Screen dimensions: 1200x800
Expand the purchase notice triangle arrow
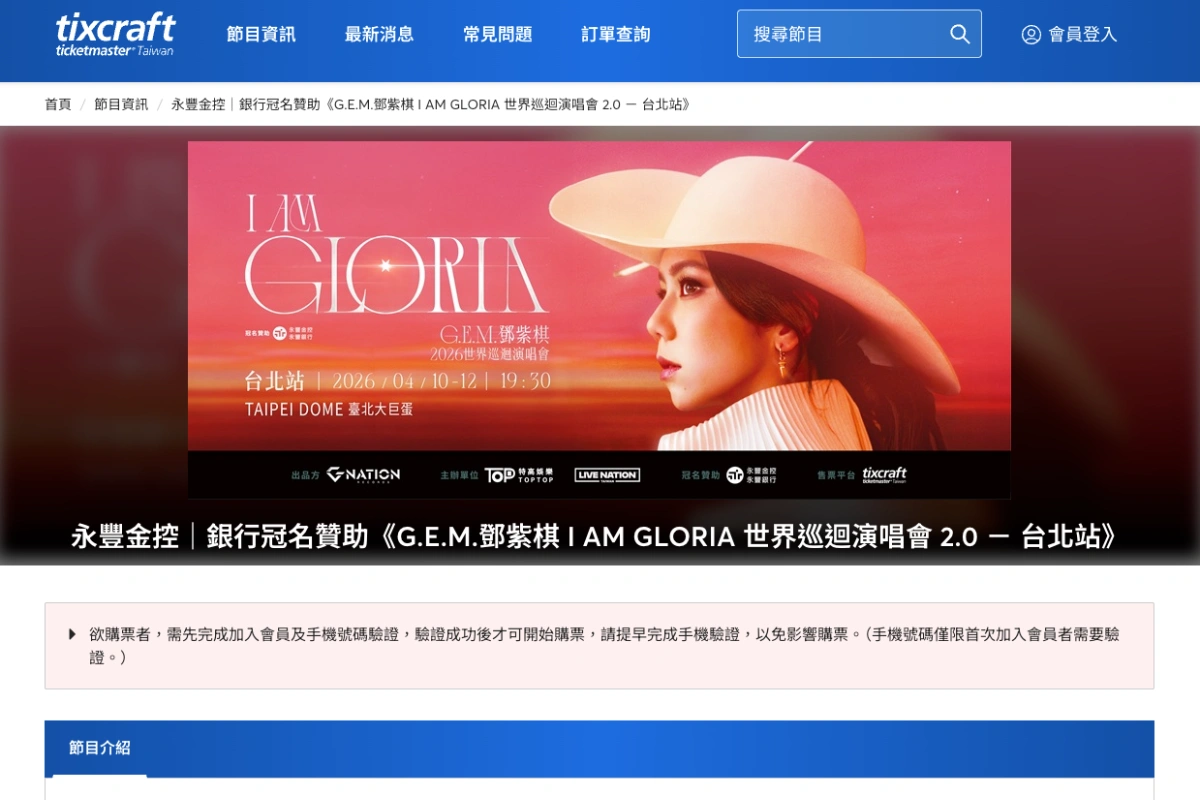pyautogui.click(x=73, y=634)
